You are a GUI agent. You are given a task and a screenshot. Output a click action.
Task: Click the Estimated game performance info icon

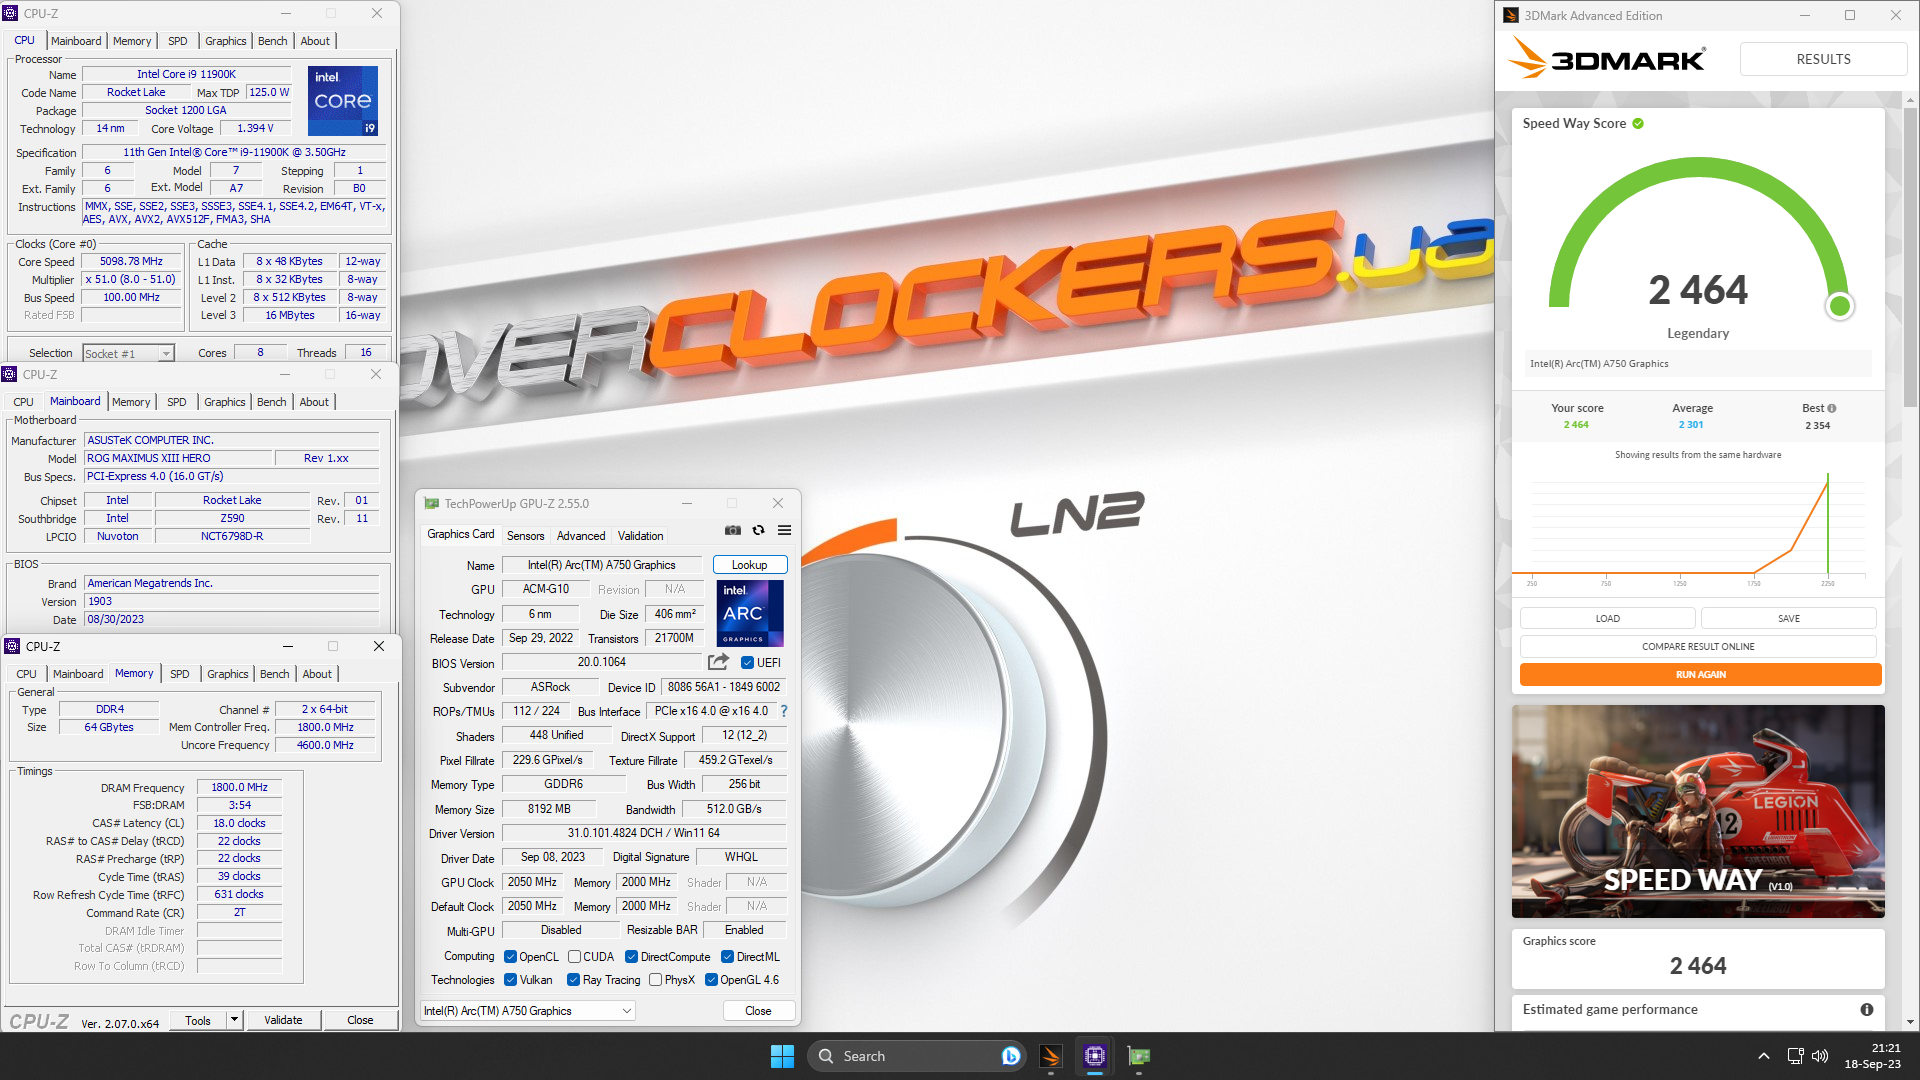point(1866,1010)
